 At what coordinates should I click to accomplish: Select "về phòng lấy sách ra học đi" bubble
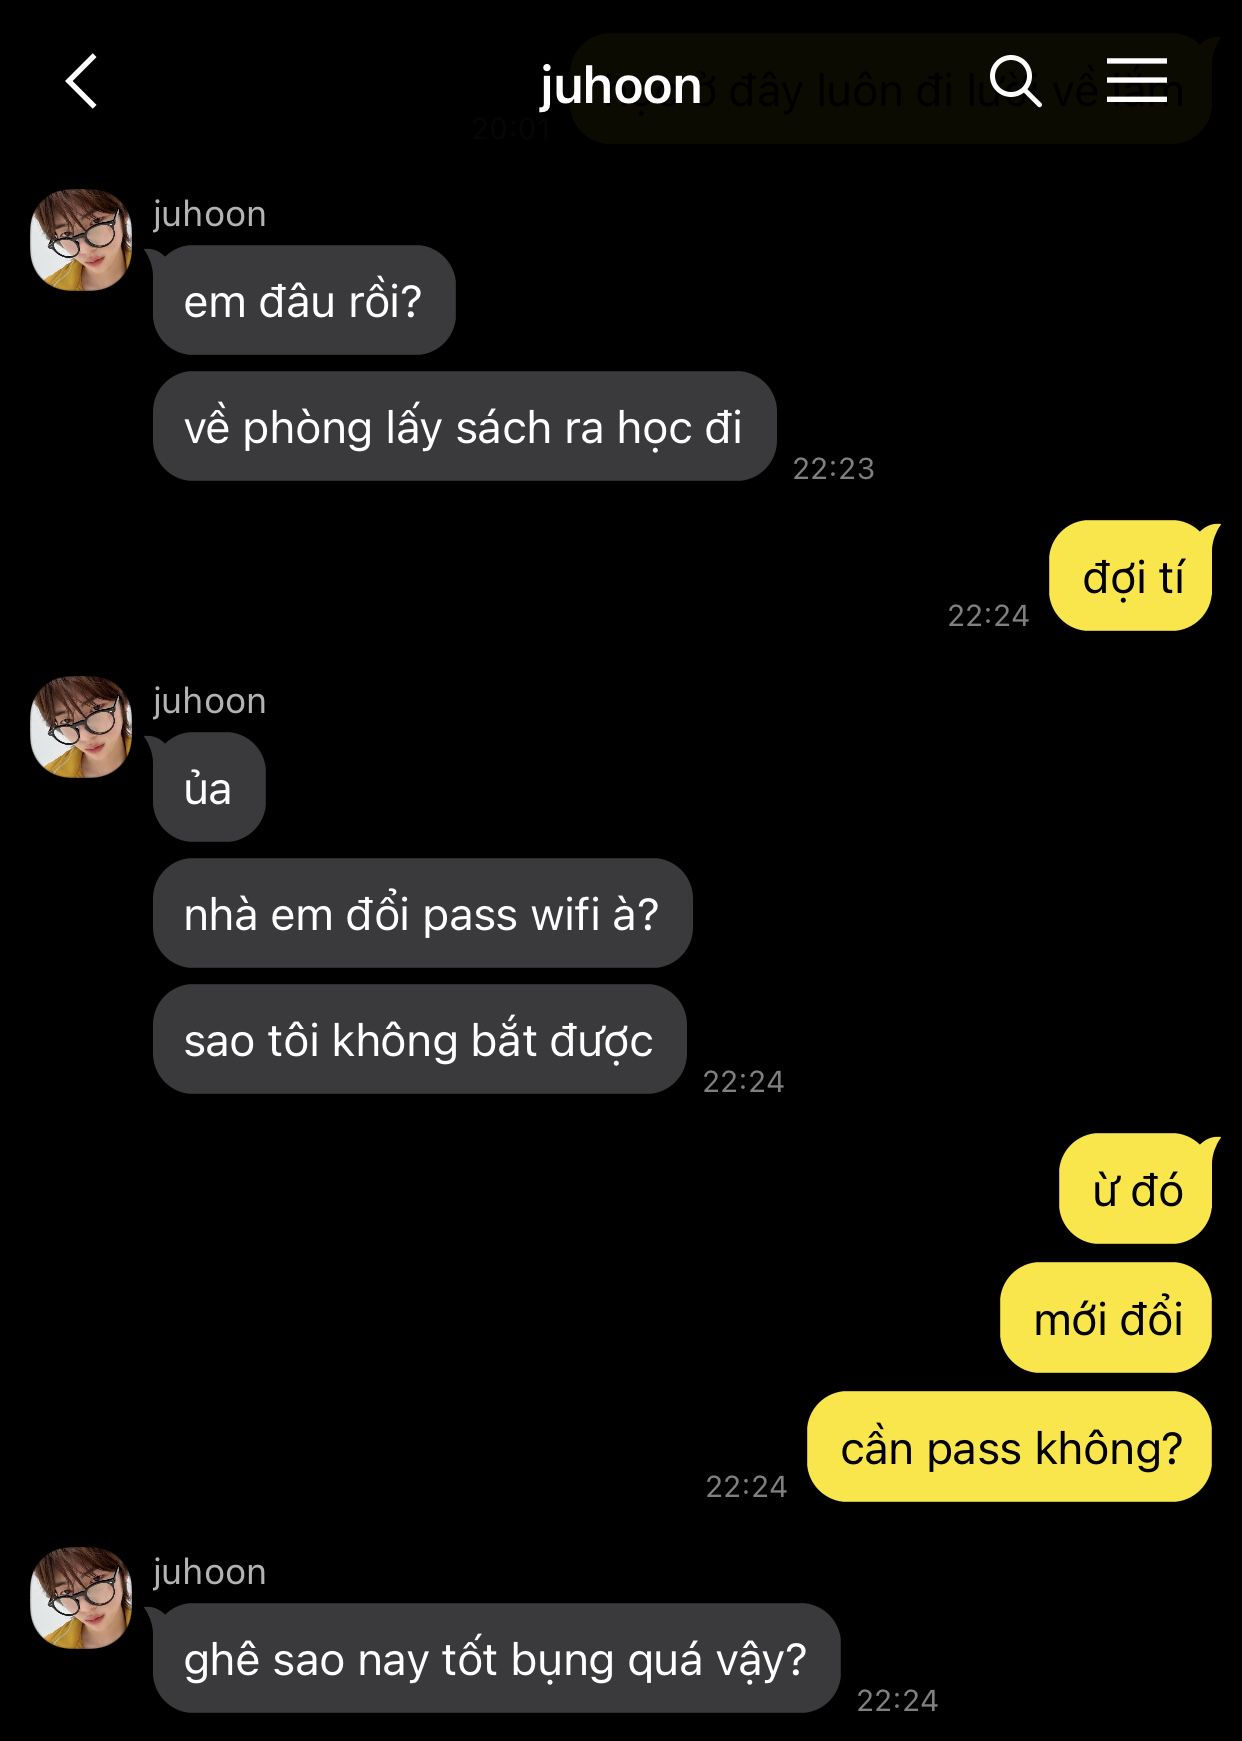pyautogui.click(x=464, y=426)
